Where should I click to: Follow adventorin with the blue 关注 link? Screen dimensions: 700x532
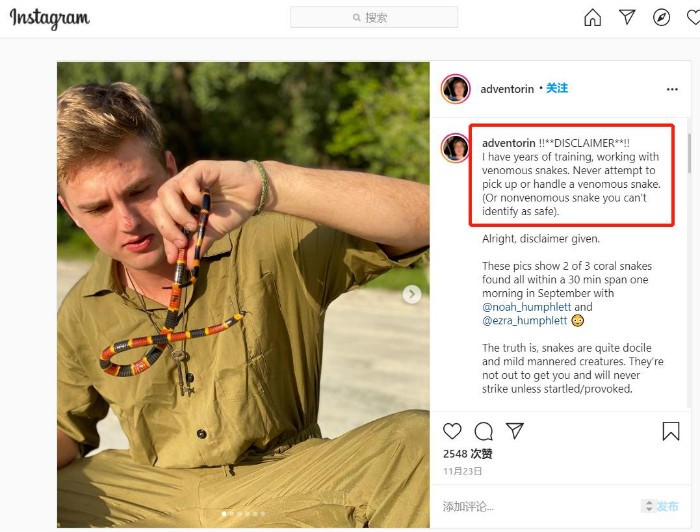tap(557, 88)
